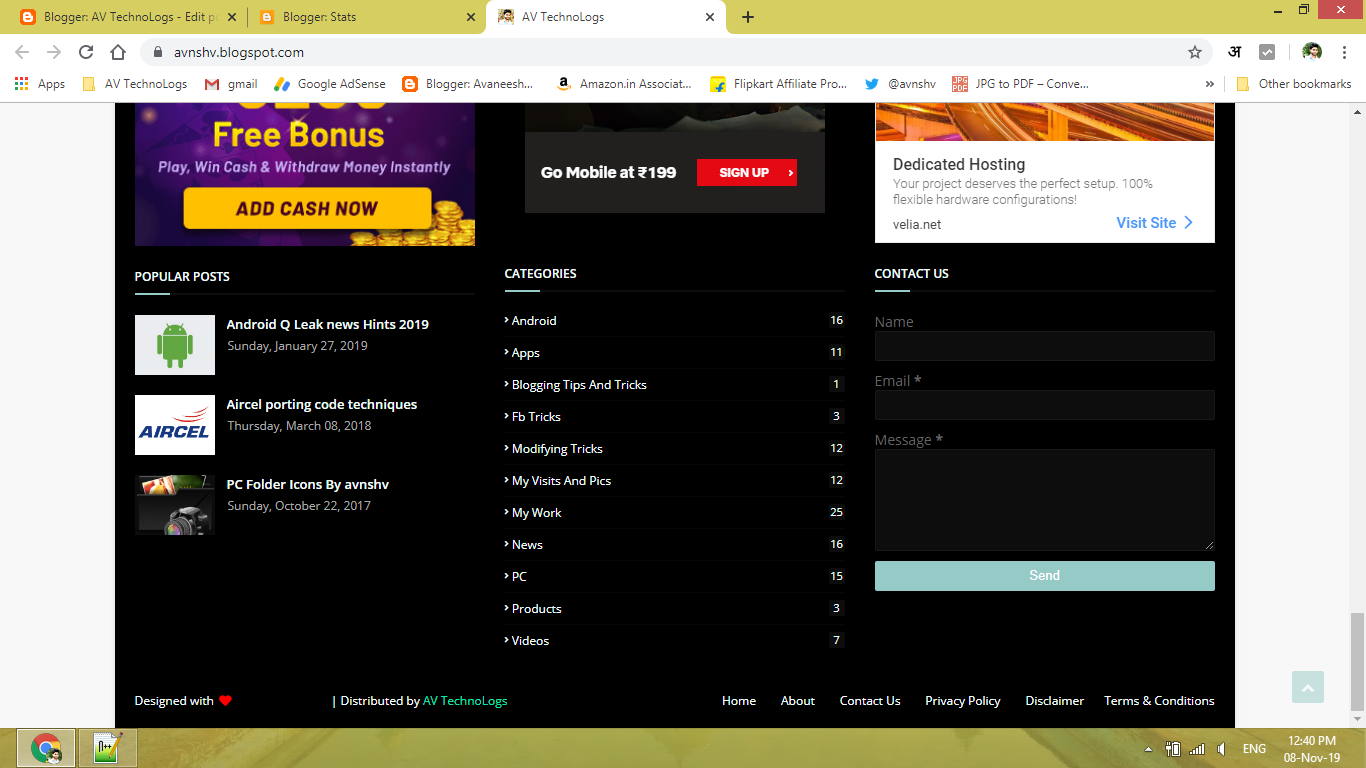Click the volume icon in system tray
The height and width of the screenshot is (768, 1366).
pyautogui.click(x=1221, y=748)
